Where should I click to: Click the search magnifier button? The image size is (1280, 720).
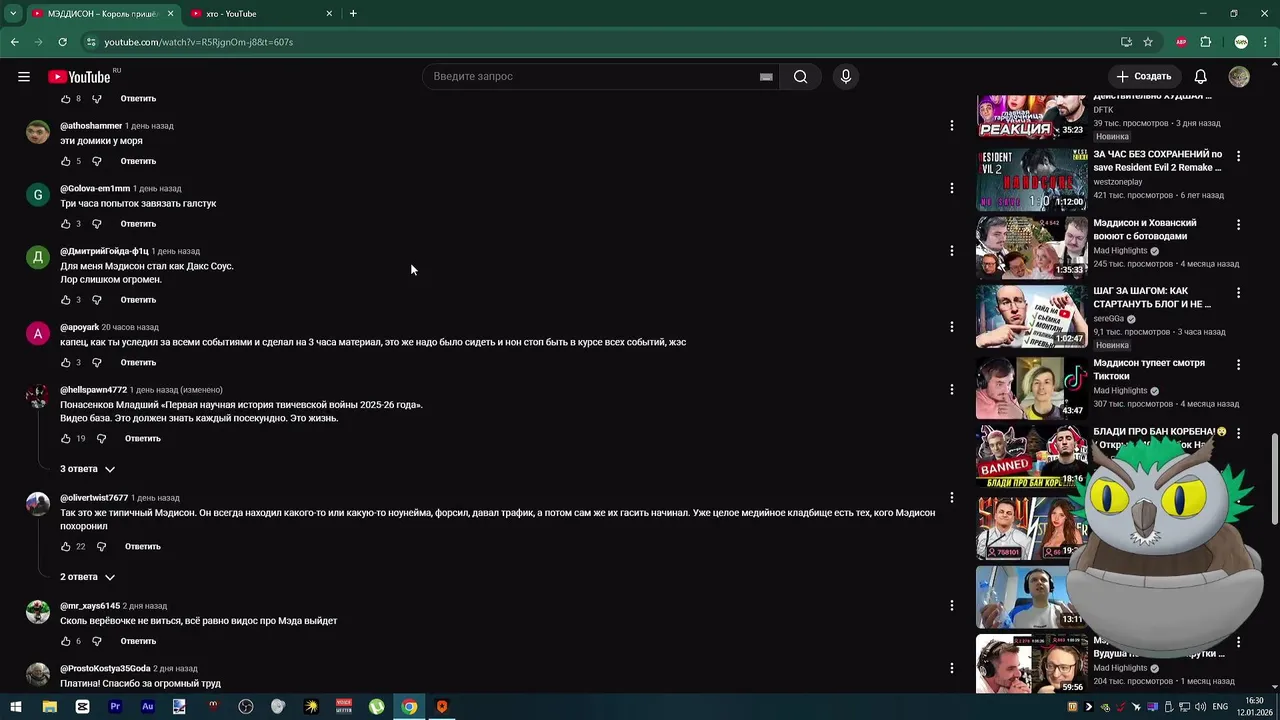pos(800,77)
